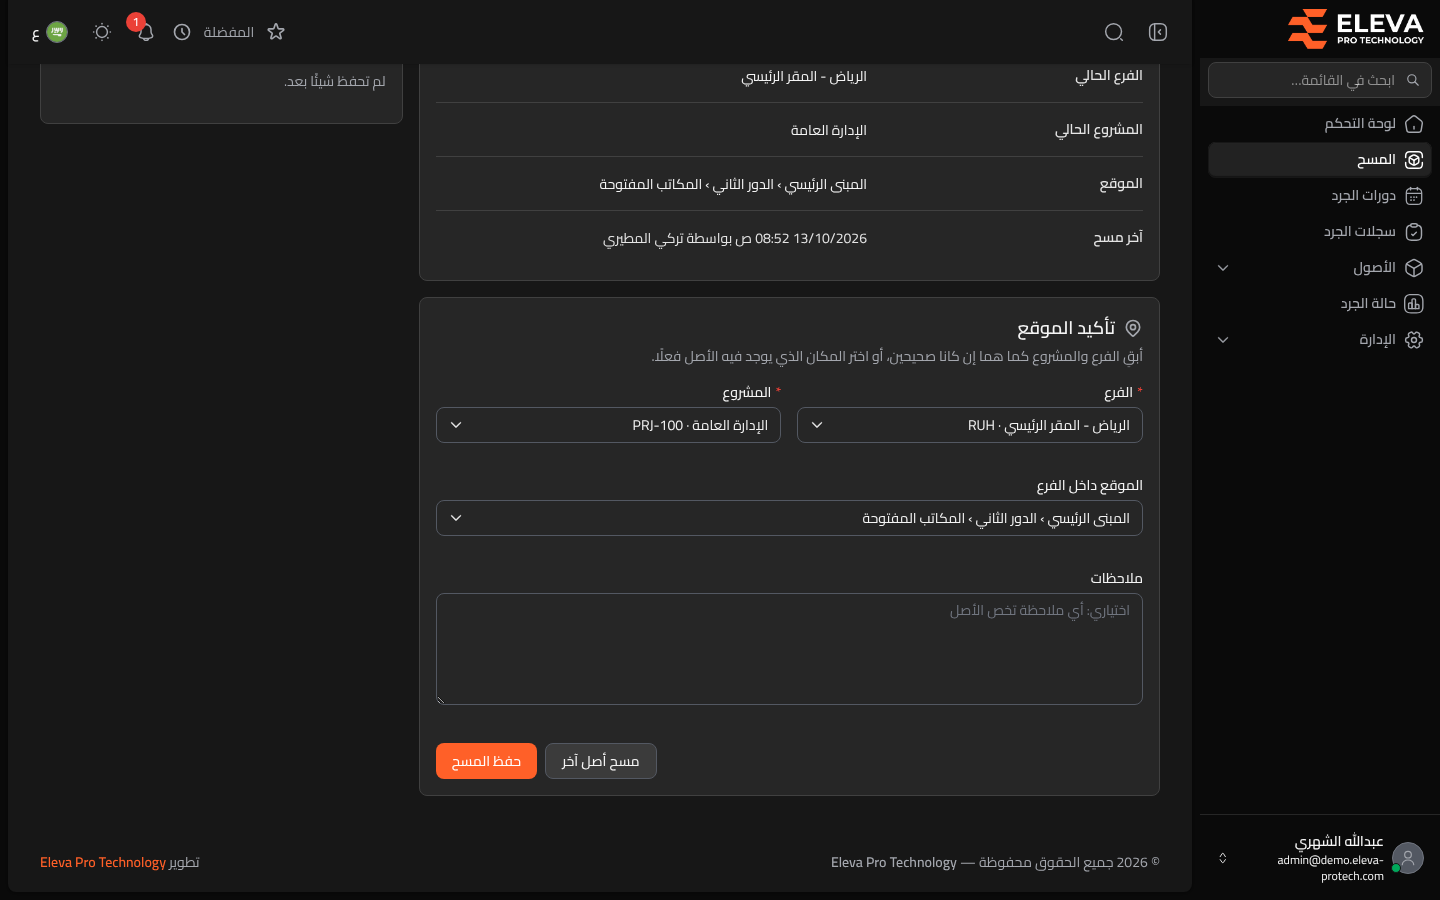Open the user account switcher chevrons
This screenshot has height=900, width=1440.
[x=1222, y=858]
